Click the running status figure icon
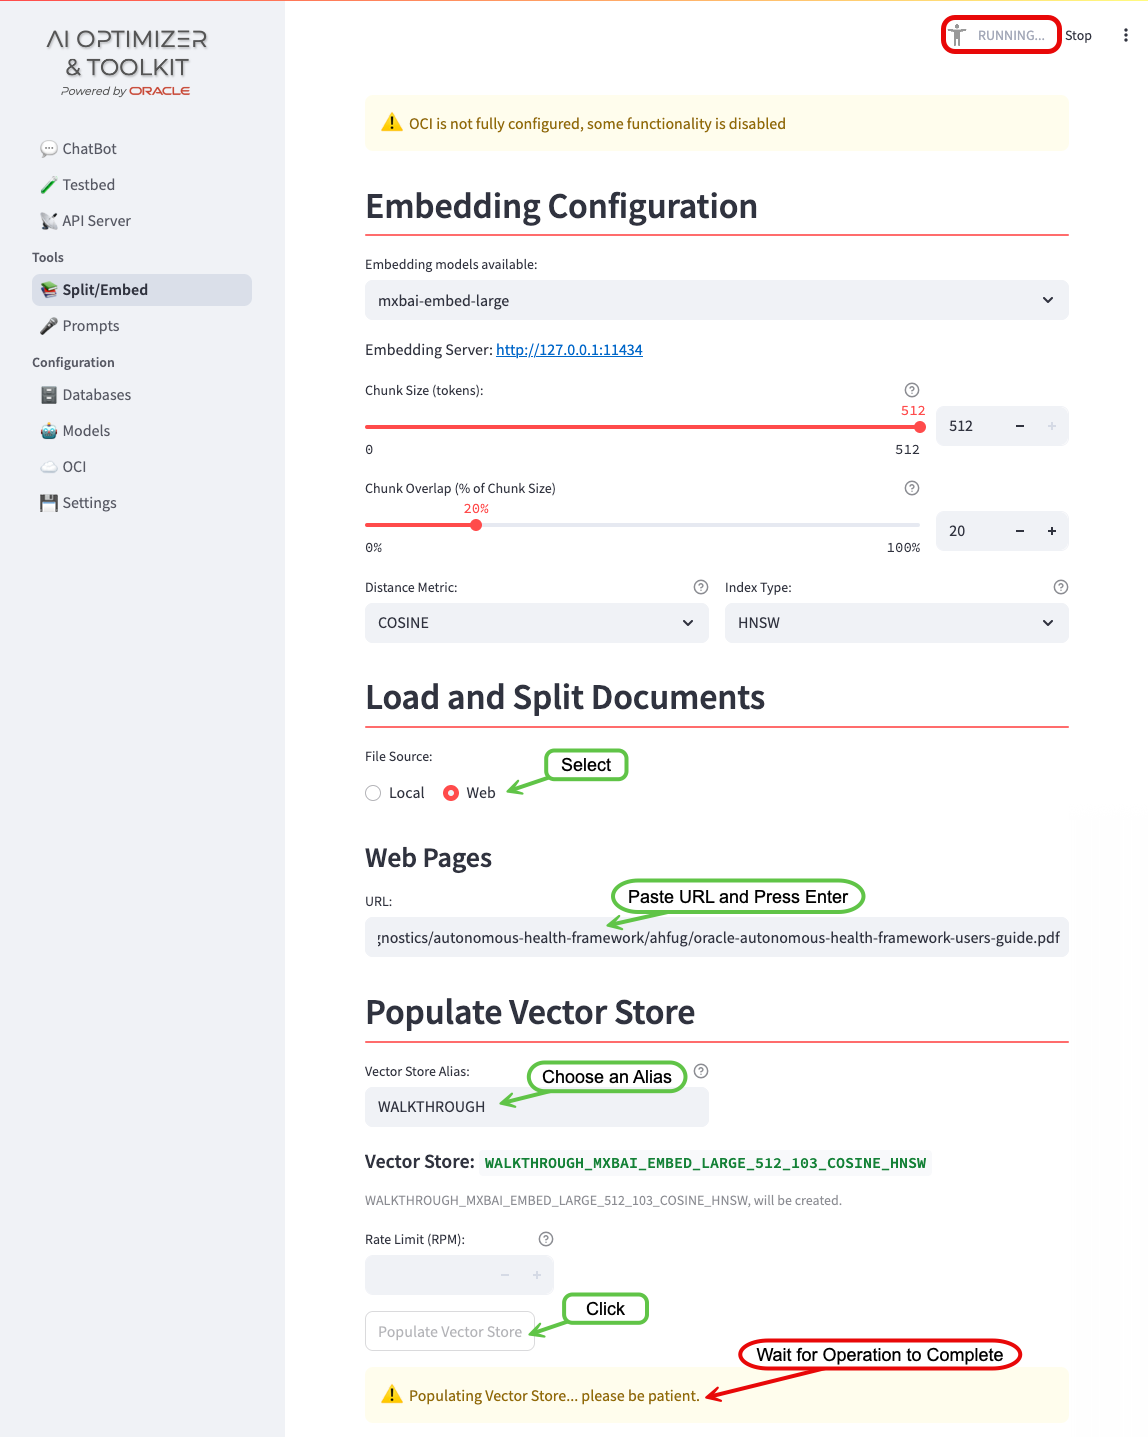The image size is (1148, 1437). click(x=958, y=35)
